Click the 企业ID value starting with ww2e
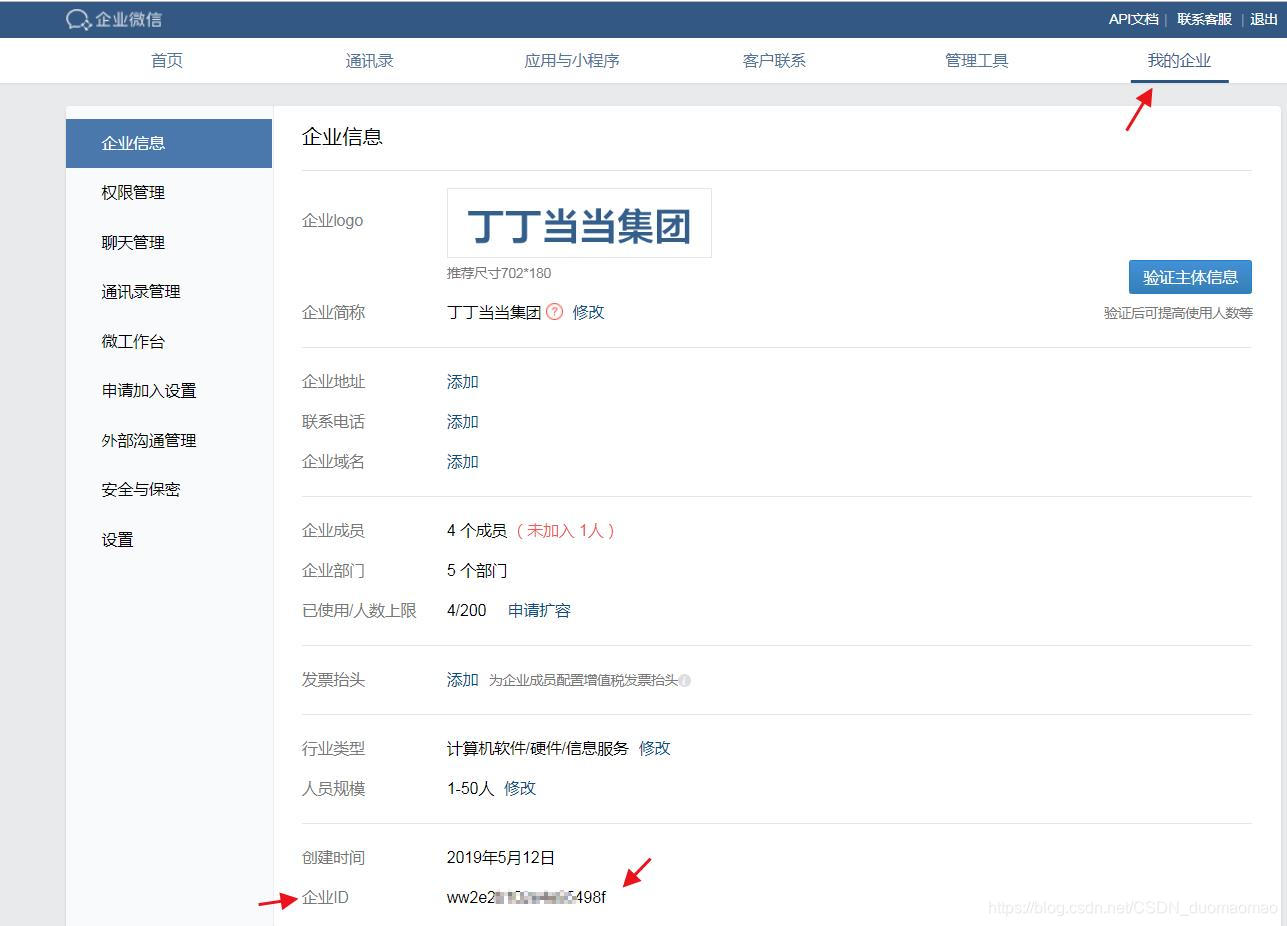This screenshot has height=926, width=1287. click(x=526, y=898)
